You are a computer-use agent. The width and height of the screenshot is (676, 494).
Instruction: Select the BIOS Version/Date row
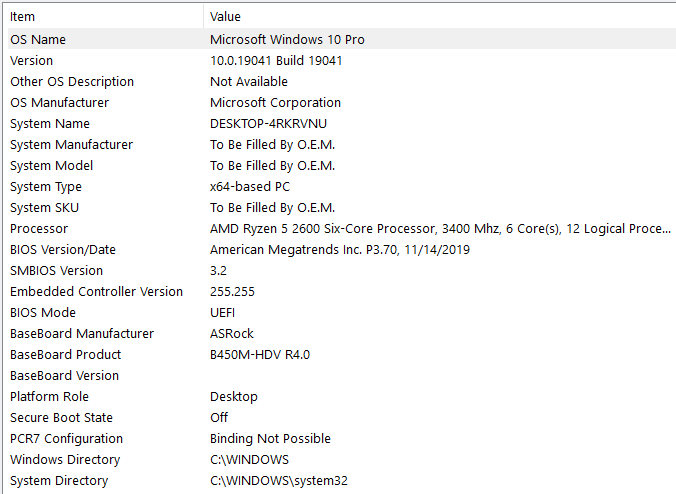tap(63, 250)
